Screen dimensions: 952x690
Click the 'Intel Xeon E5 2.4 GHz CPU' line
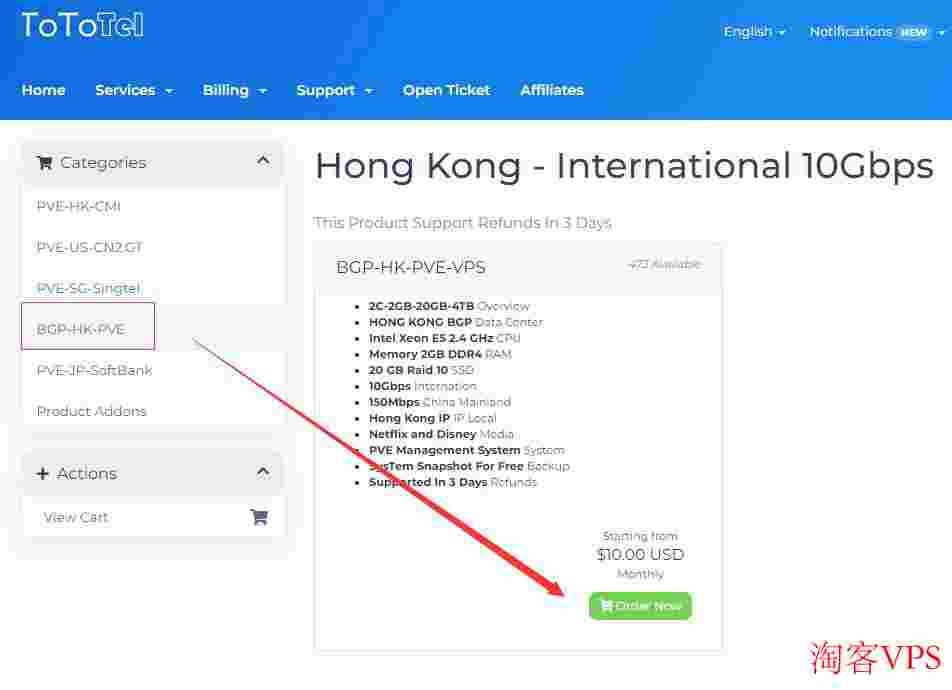(x=444, y=338)
